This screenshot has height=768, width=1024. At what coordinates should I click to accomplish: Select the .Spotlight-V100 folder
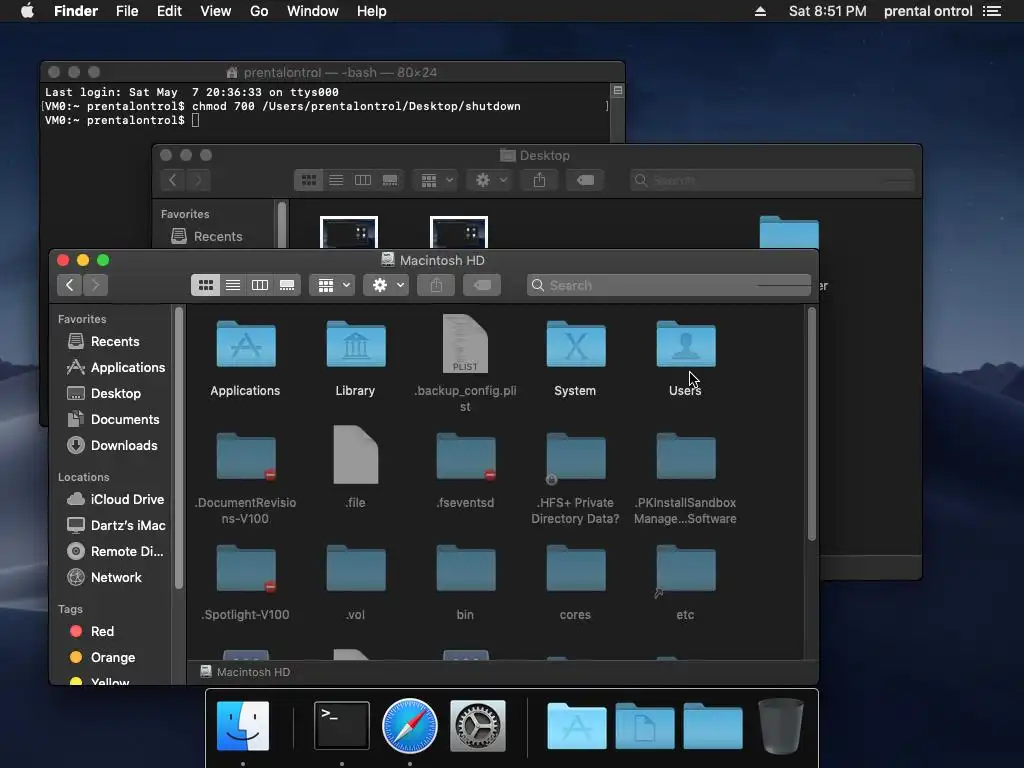(246, 569)
